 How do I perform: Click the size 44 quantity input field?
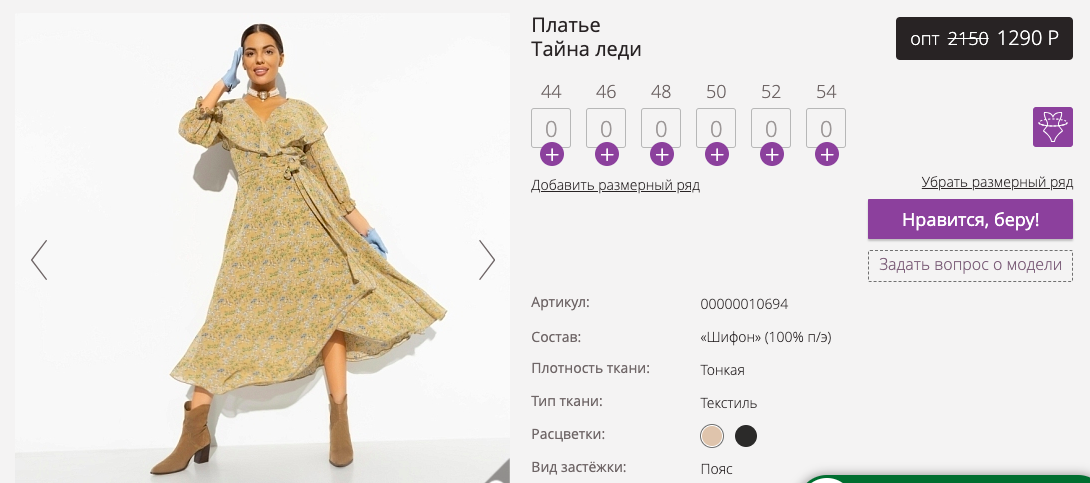click(551, 128)
